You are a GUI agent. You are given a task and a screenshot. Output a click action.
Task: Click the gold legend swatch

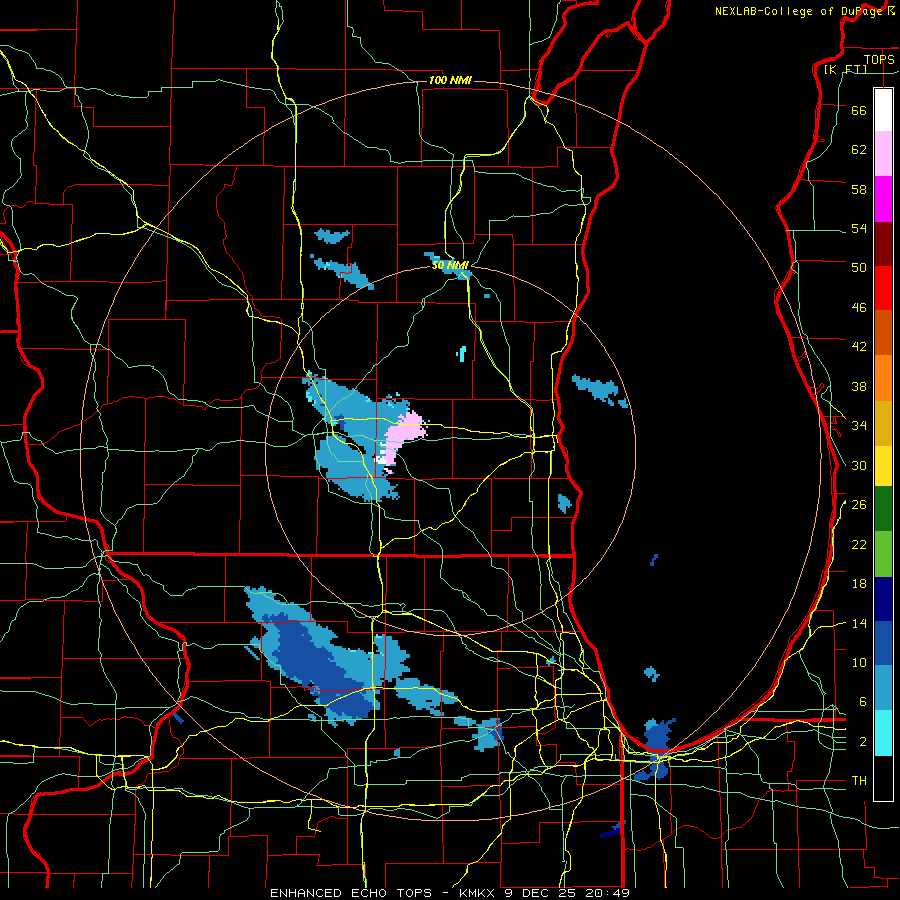883,423
